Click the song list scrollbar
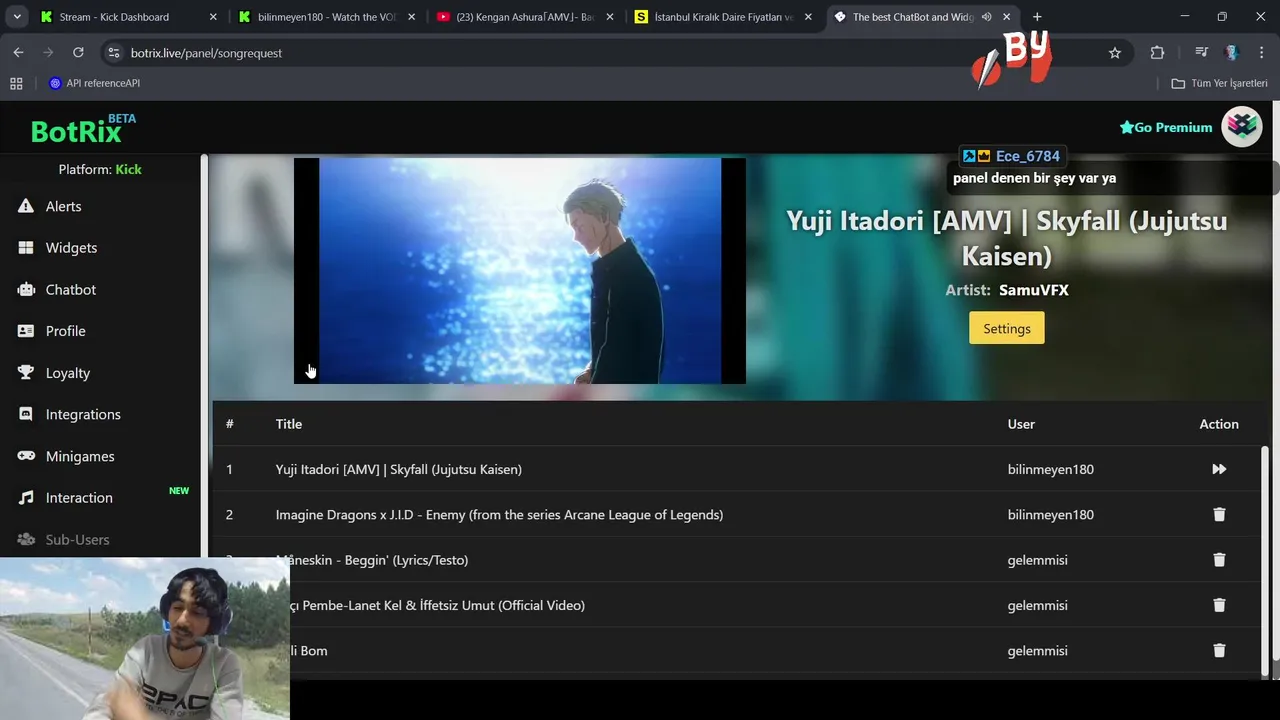 1265,560
